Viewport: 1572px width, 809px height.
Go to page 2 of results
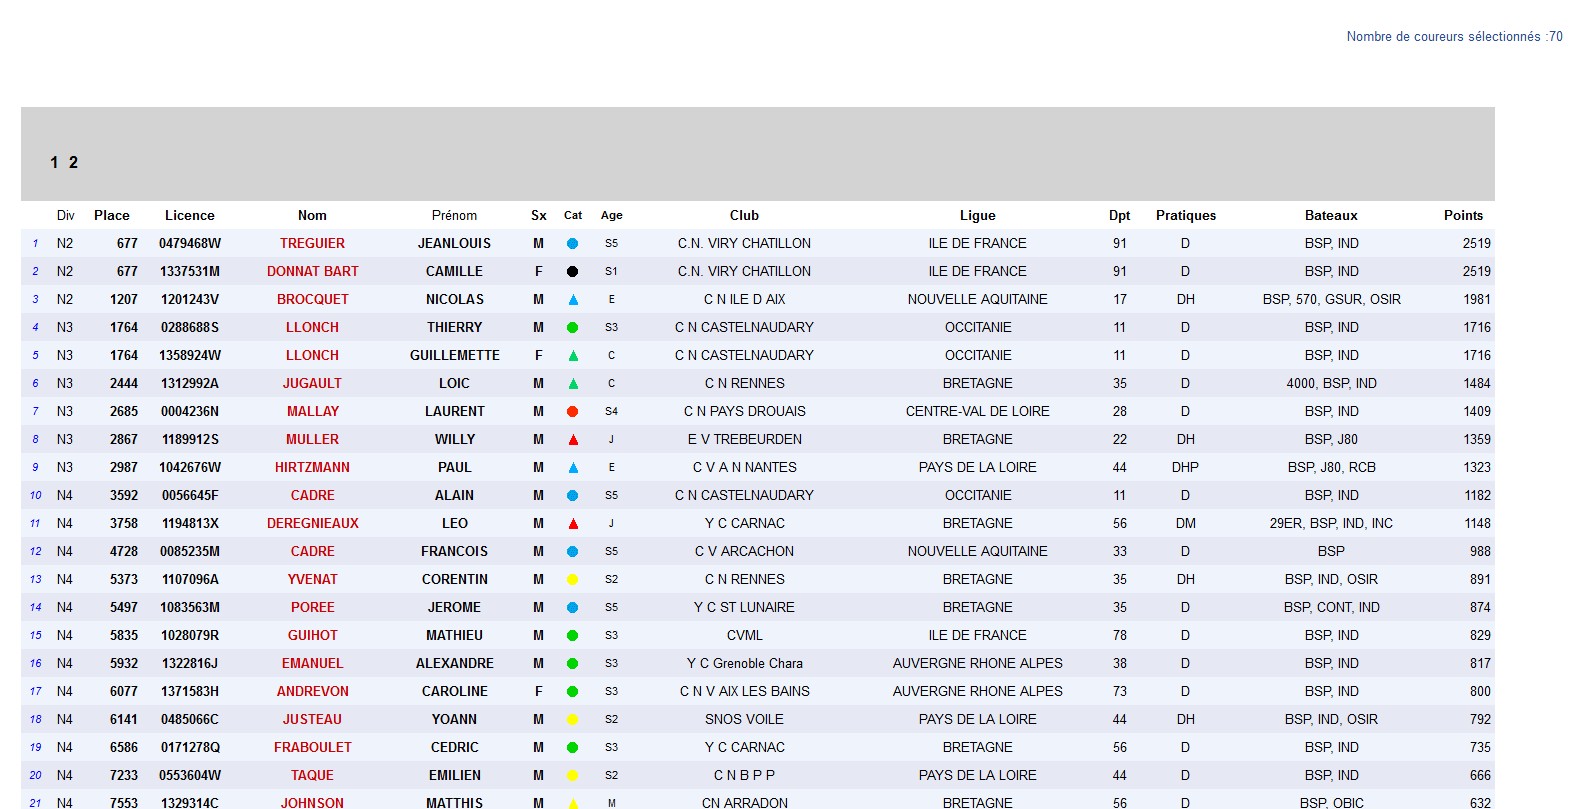(73, 162)
